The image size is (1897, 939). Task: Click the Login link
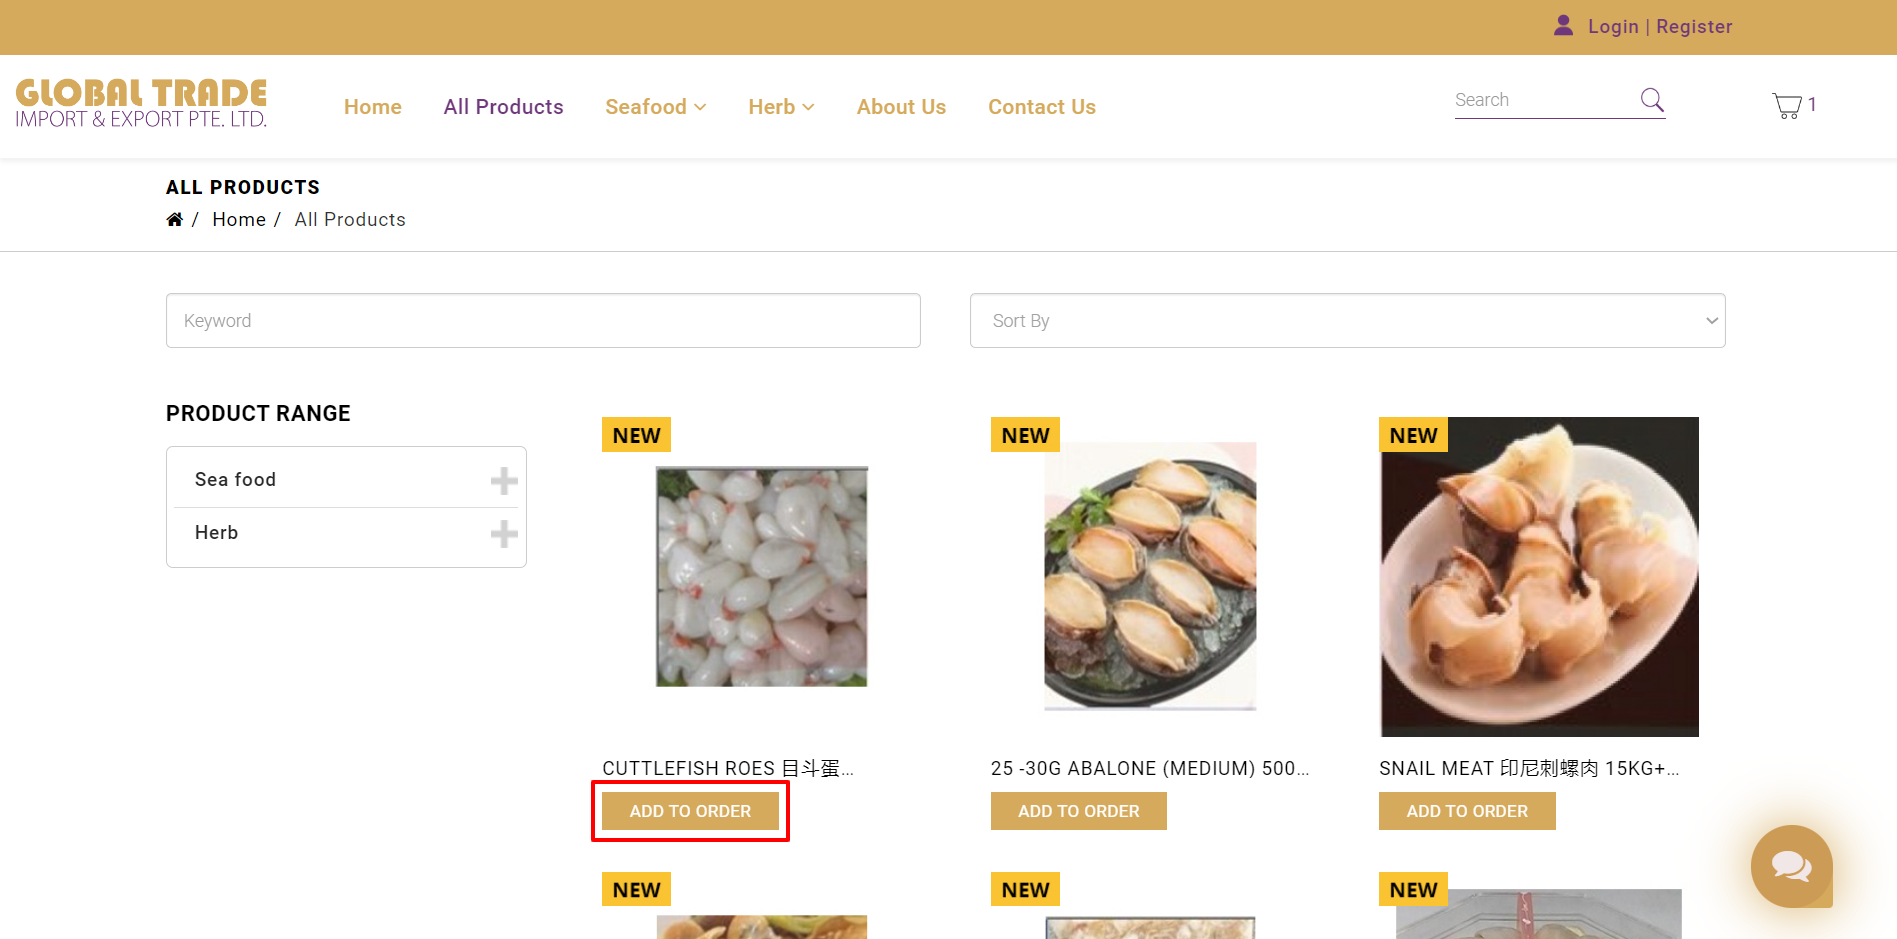point(1612,27)
